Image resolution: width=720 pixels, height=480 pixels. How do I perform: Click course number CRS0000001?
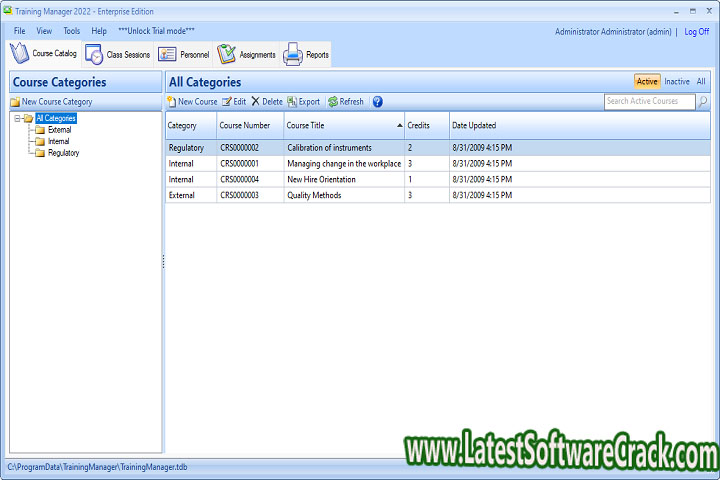[x=240, y=164]
